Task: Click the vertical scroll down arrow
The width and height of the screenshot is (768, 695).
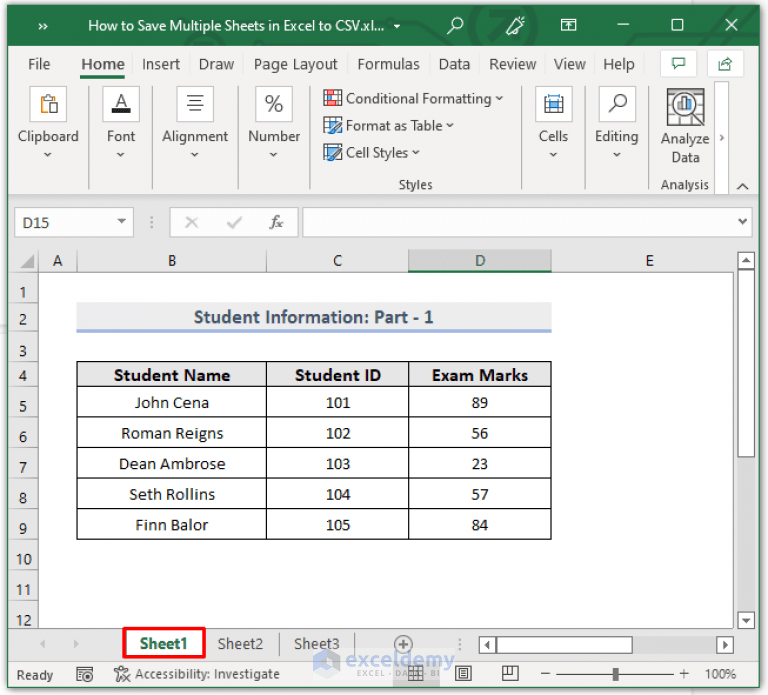Action: [x=746, y=621]
